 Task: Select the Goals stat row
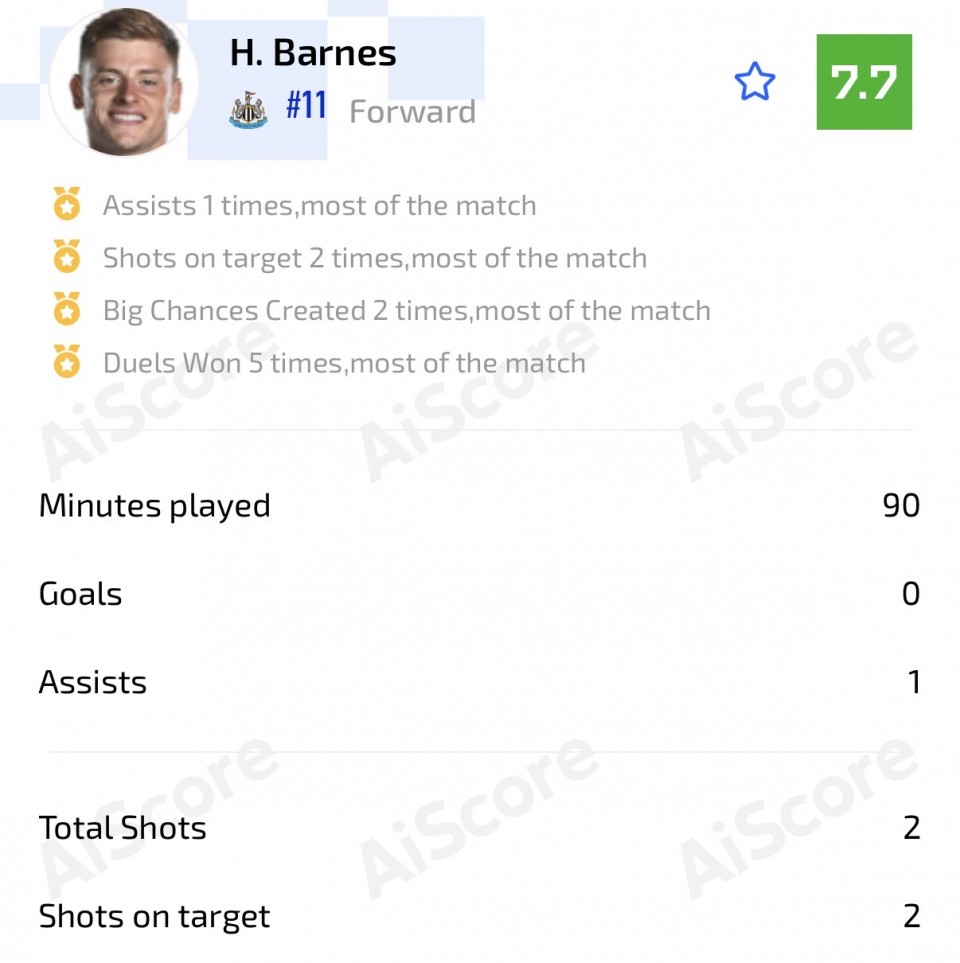tap(479, 594)
